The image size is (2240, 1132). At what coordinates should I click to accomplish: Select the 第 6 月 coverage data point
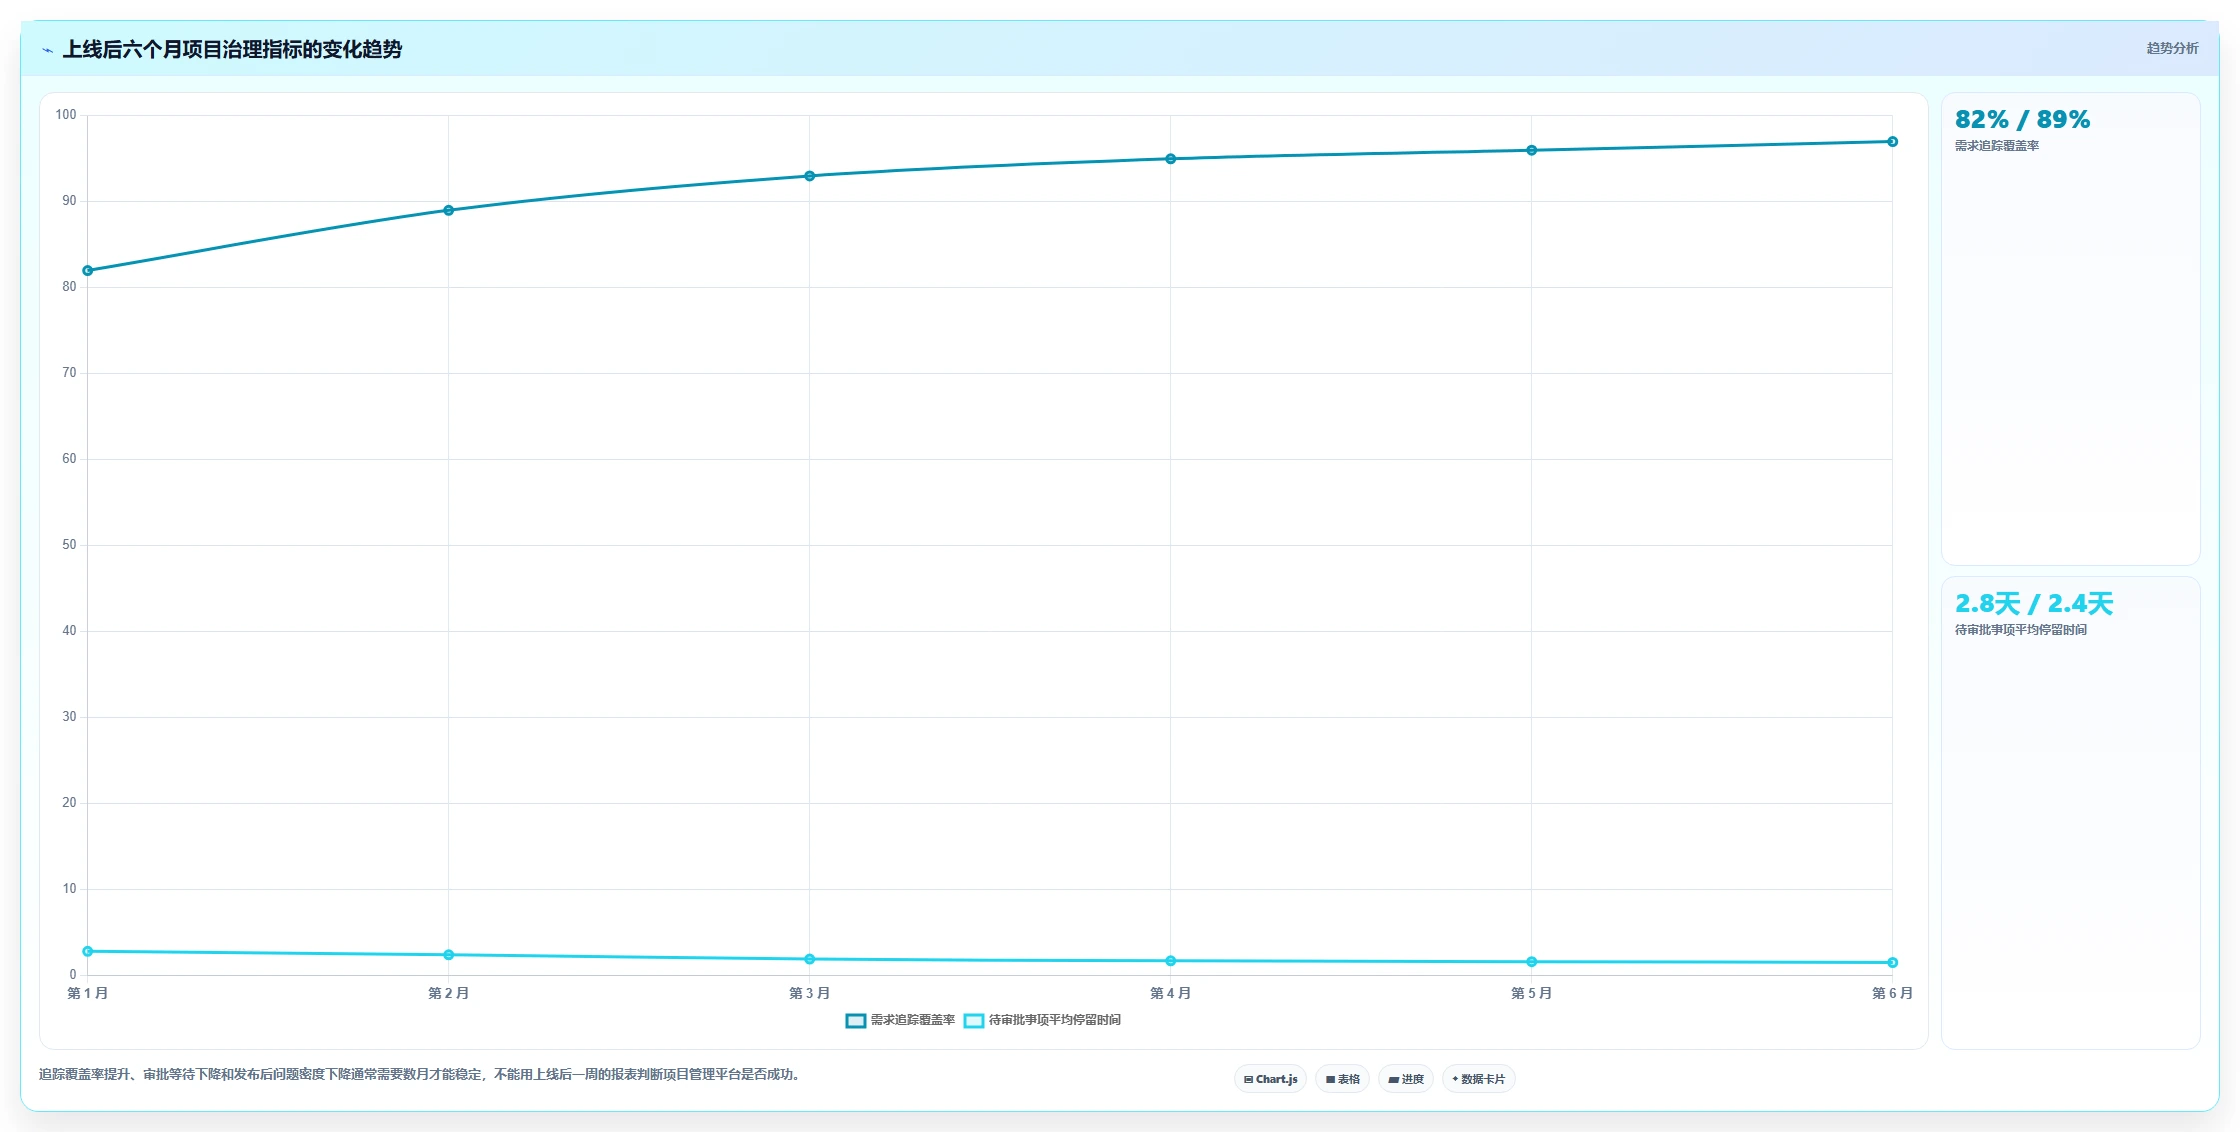click(x=1892, y=141)
